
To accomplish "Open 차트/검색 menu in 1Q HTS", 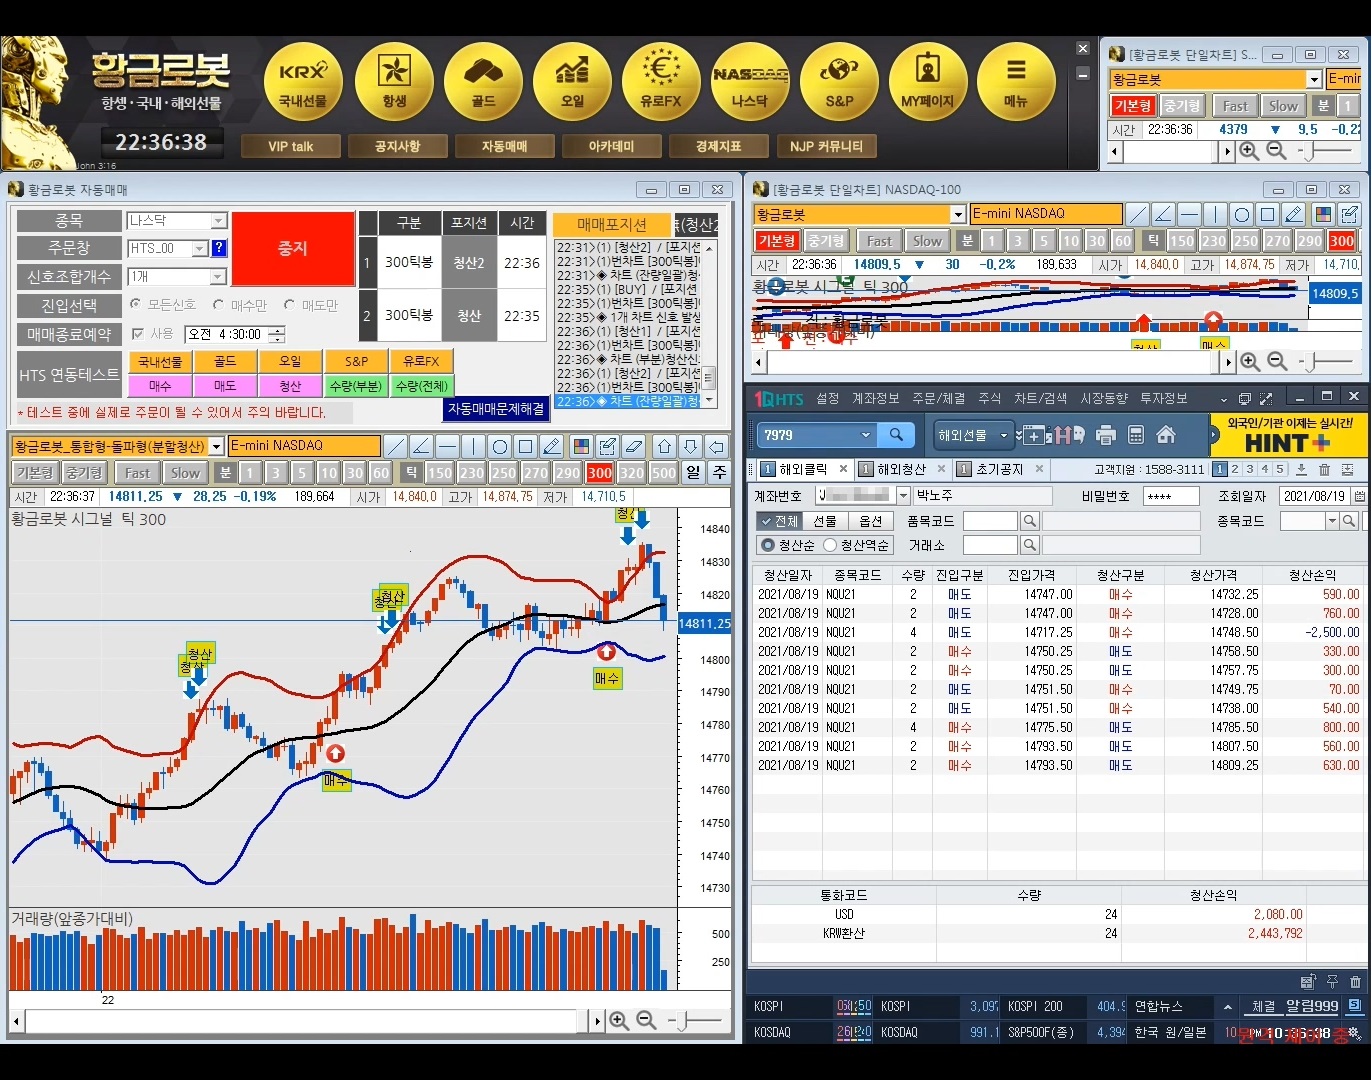I will [1041, 398].
